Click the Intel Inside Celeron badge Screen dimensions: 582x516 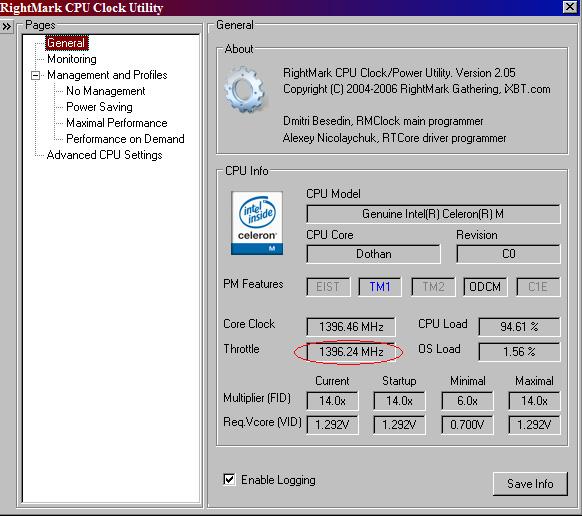(x=257, y=223)
